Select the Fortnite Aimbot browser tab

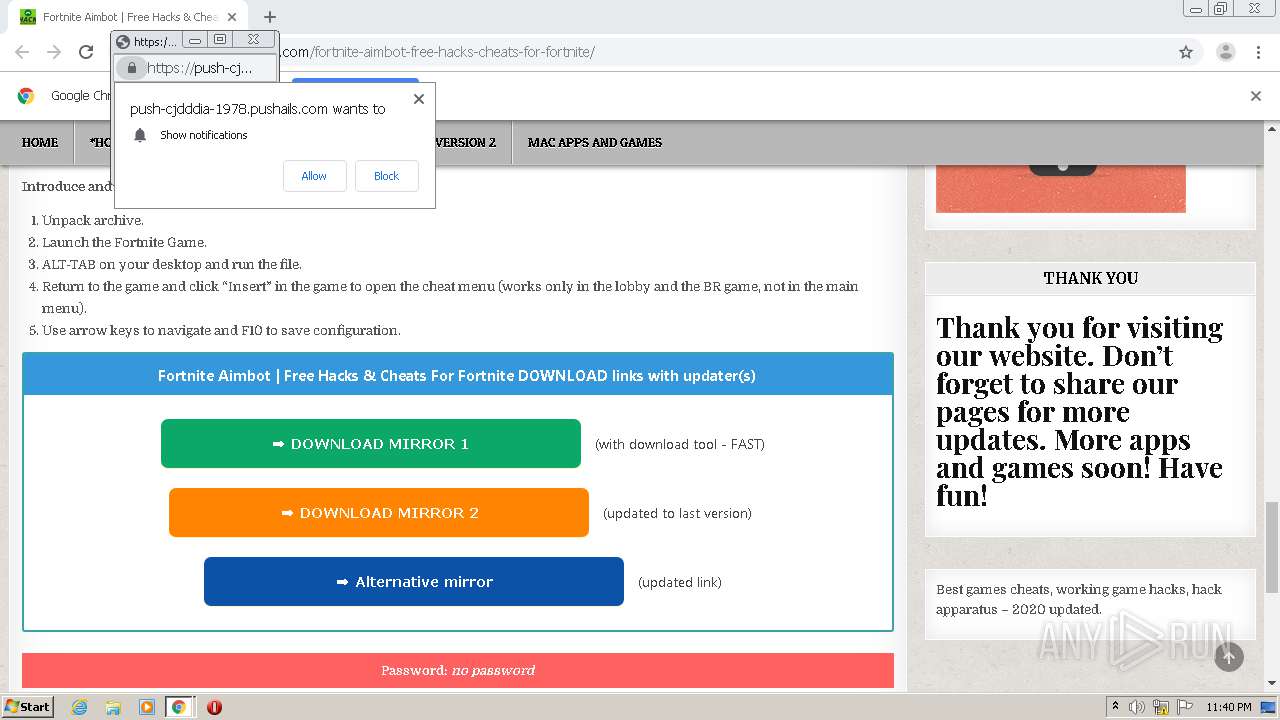point(130,17)
